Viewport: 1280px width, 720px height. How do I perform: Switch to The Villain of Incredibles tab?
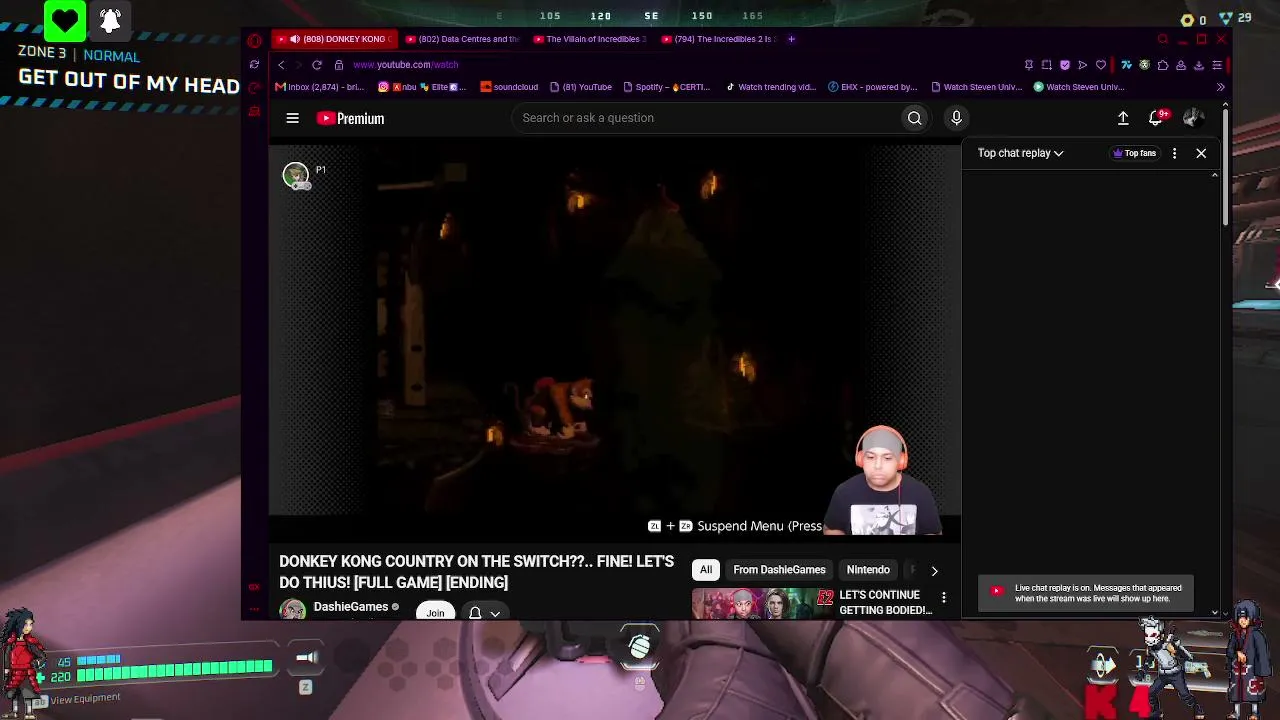pyautogui.click(x=591, y=39)
